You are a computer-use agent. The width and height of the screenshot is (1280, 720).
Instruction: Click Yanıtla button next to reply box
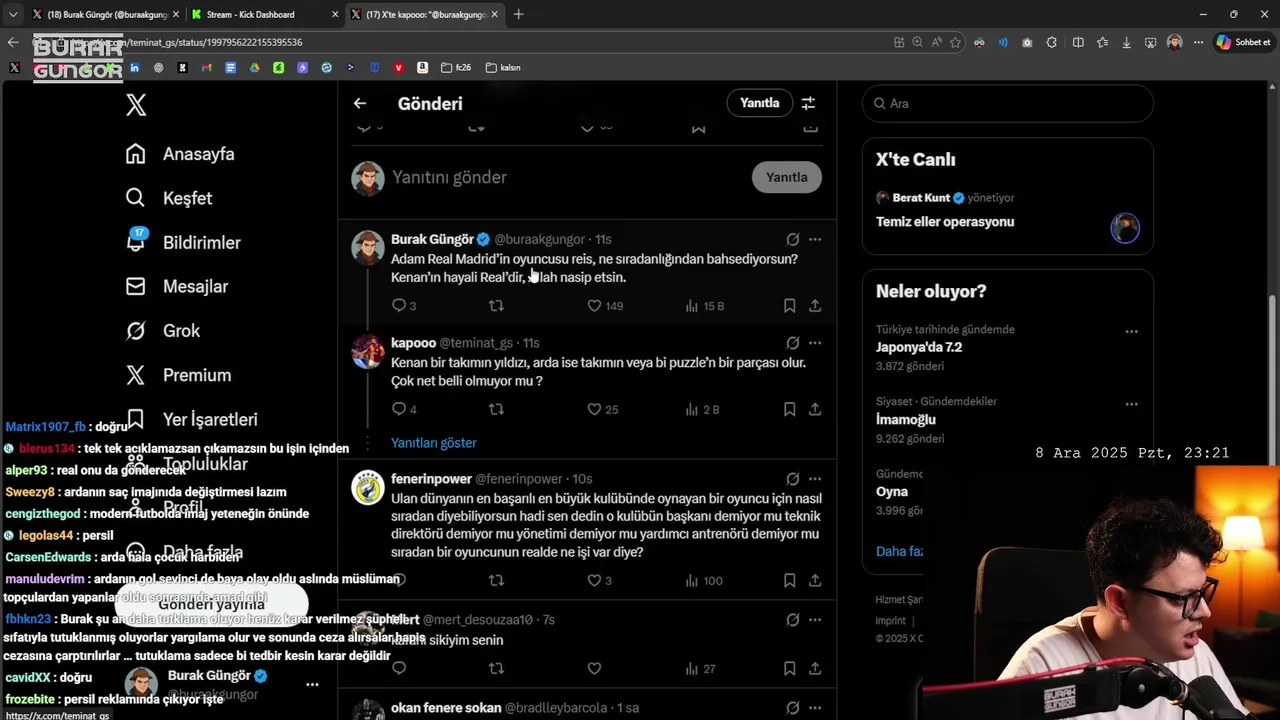(x=786, y=177)
